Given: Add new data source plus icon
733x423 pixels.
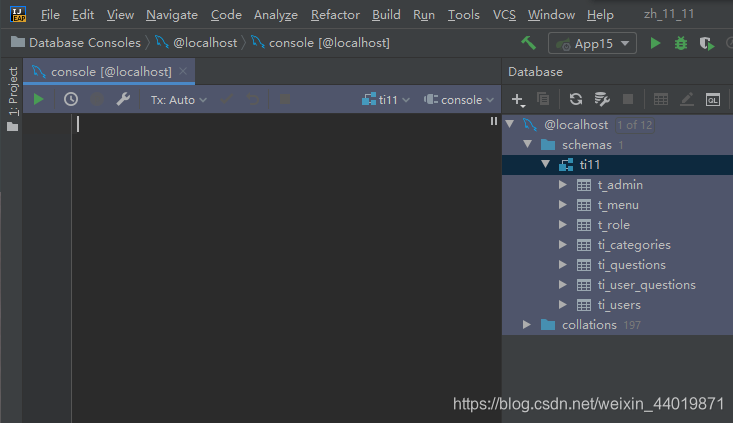Looking at the screenshot, I should click(x=517, y=100).
